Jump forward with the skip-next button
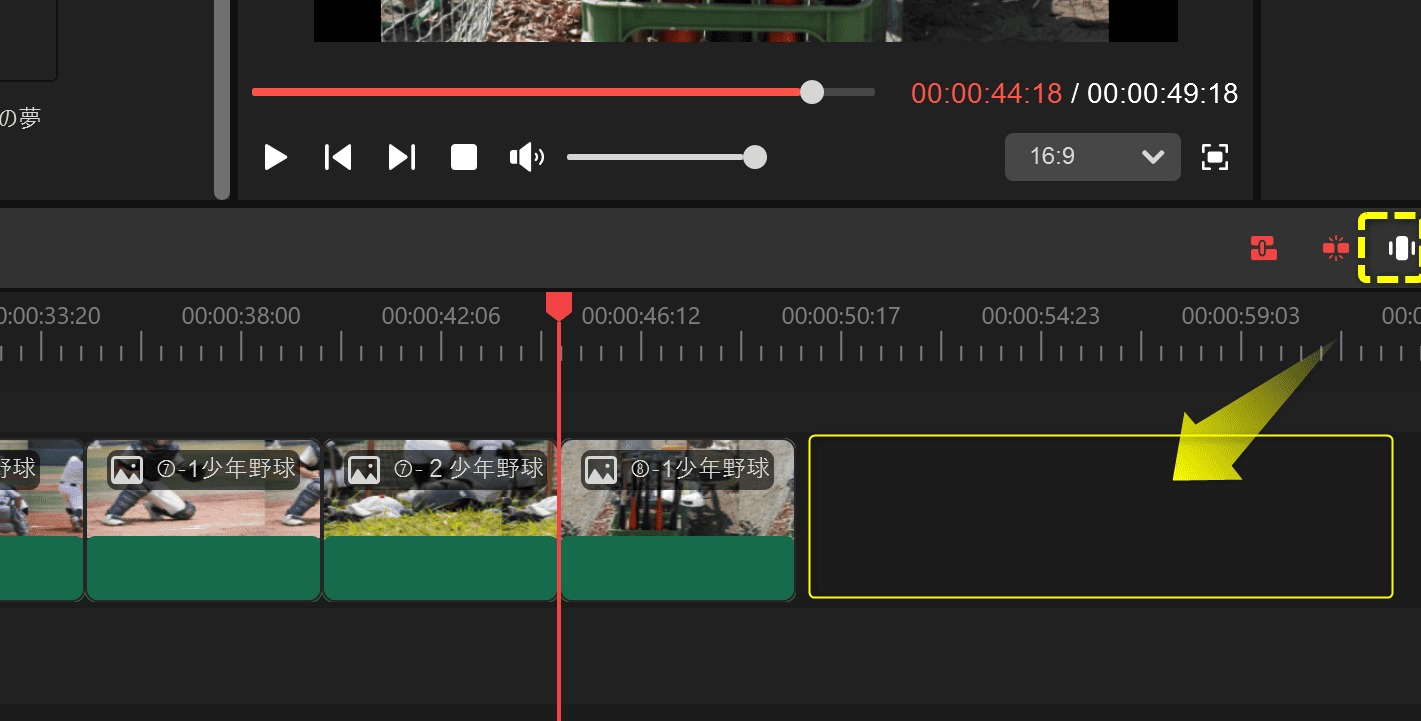1421x721 pixels. 401,157
